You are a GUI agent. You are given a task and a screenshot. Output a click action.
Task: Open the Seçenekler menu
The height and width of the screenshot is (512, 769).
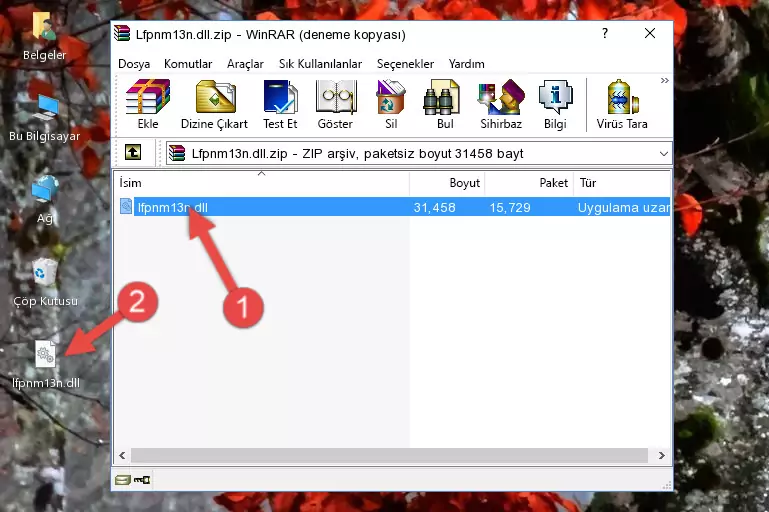tap(405, 64)
